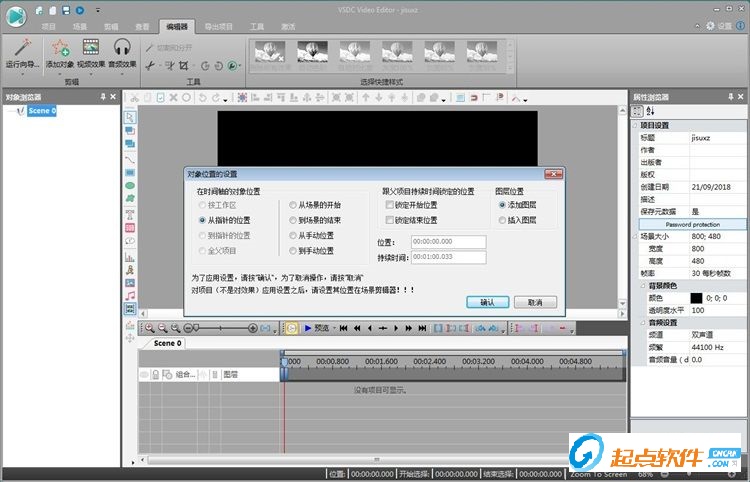The image size is (750, 482).
Task: Open the 添加对象 add object tool
Action: tap(60, 48)
